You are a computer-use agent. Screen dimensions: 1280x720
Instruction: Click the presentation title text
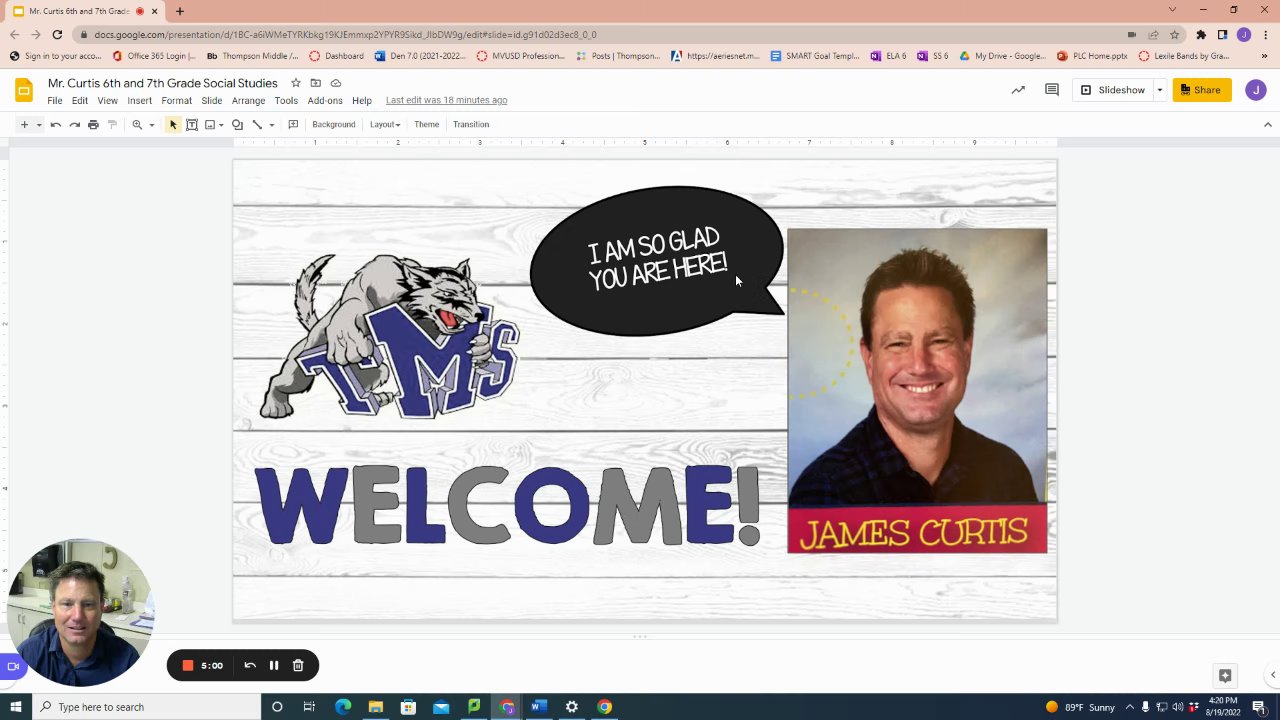[163, 83]
